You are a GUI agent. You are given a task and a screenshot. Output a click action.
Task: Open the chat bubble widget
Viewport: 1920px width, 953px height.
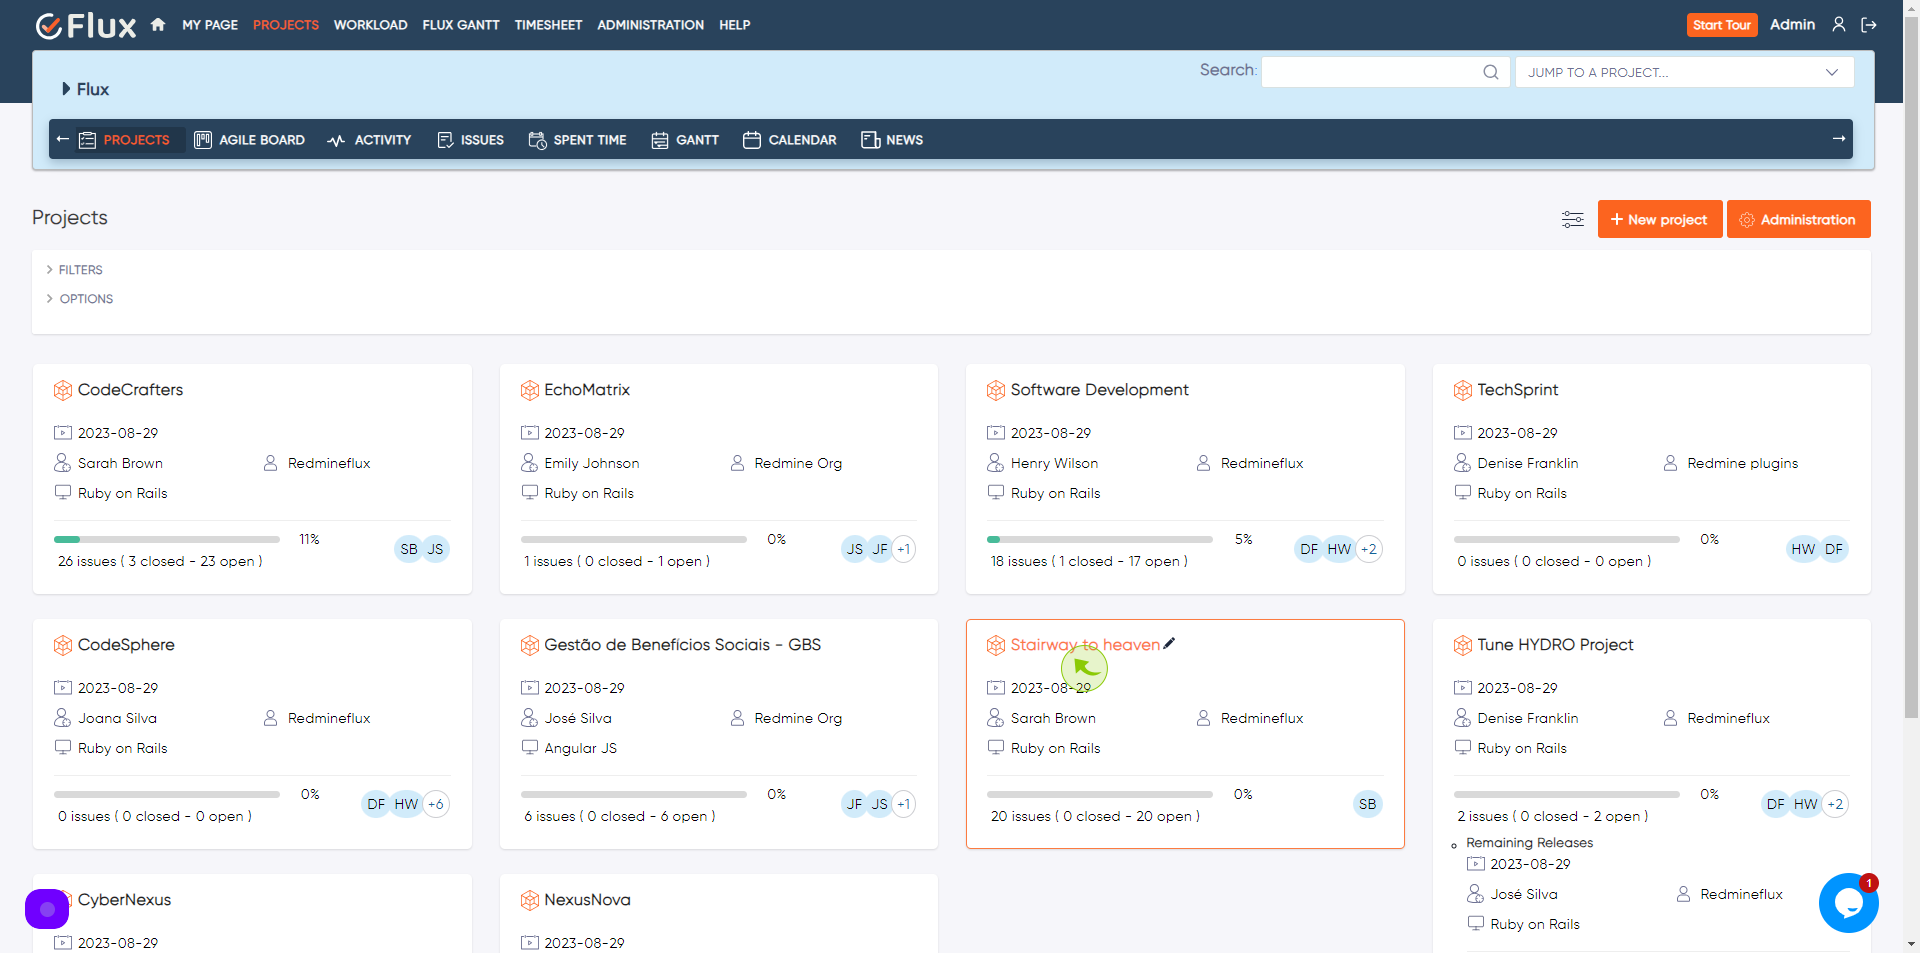1848,903
